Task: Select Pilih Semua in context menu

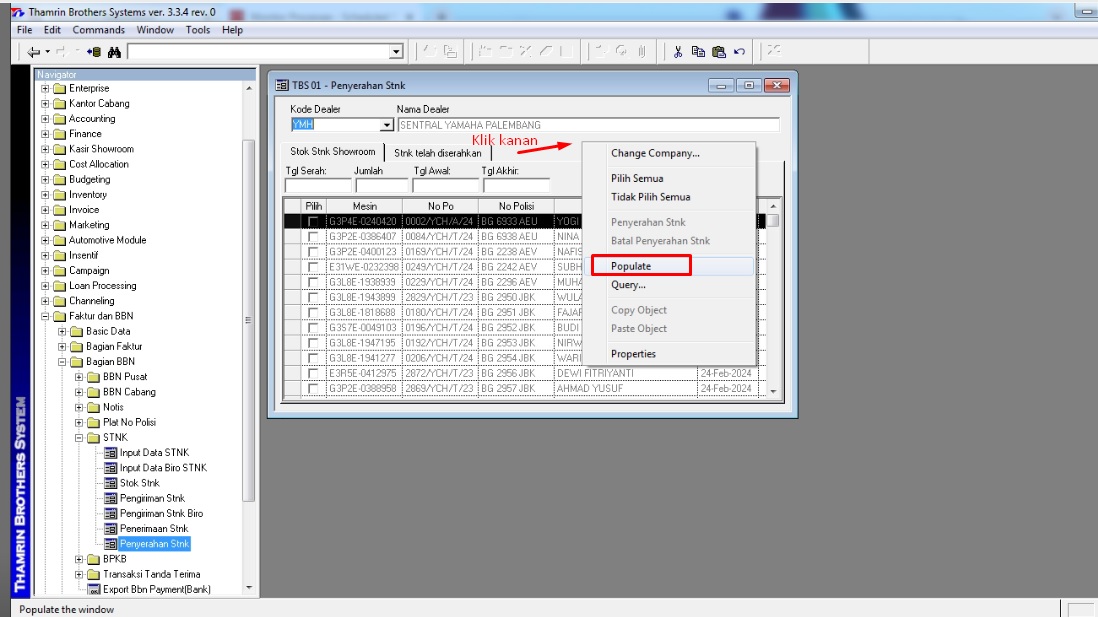Action: pyautogui.click(x=637, y=178)
